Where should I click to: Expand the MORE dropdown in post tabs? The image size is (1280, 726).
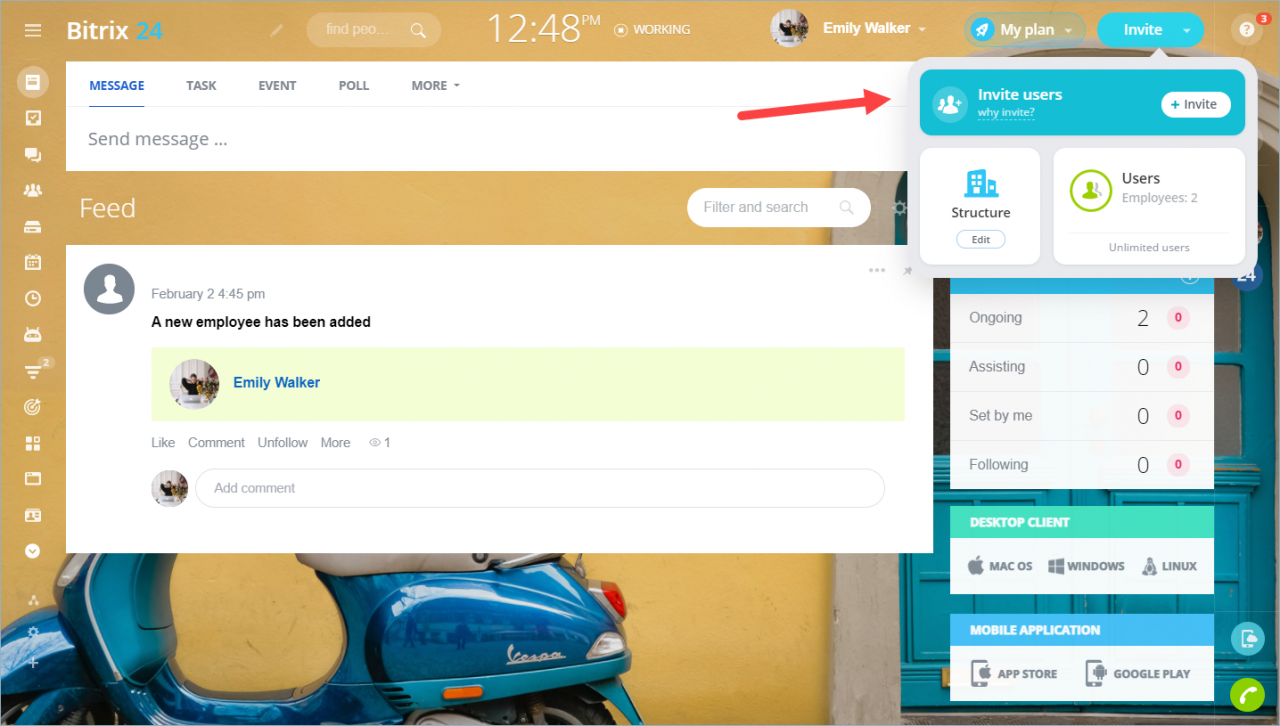pos(435,85)
